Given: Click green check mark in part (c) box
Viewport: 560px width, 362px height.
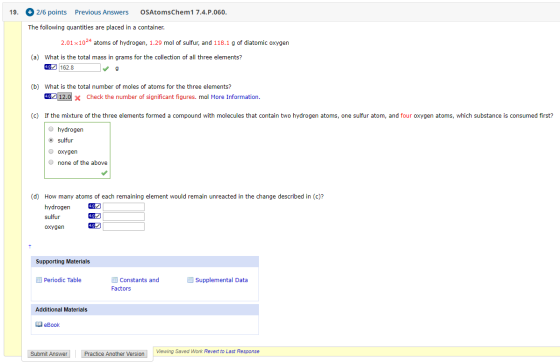Looking at the screenshot, I should [x=104, y=173].
